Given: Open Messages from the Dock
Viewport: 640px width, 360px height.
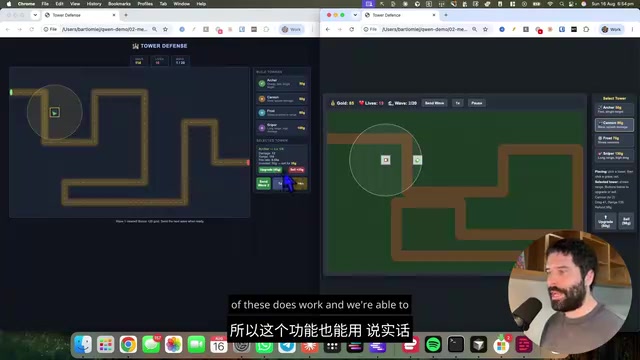Looking at the screenshot, I should point(151,345).
